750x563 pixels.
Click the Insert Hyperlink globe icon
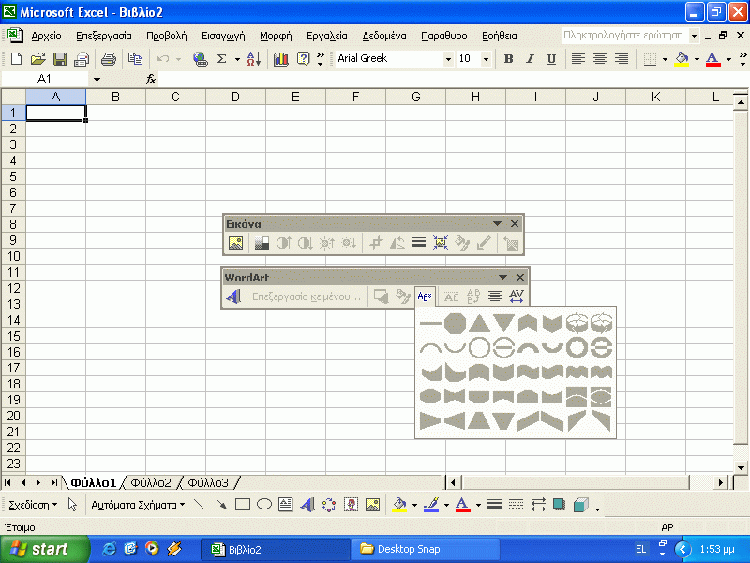click(200, 59)
